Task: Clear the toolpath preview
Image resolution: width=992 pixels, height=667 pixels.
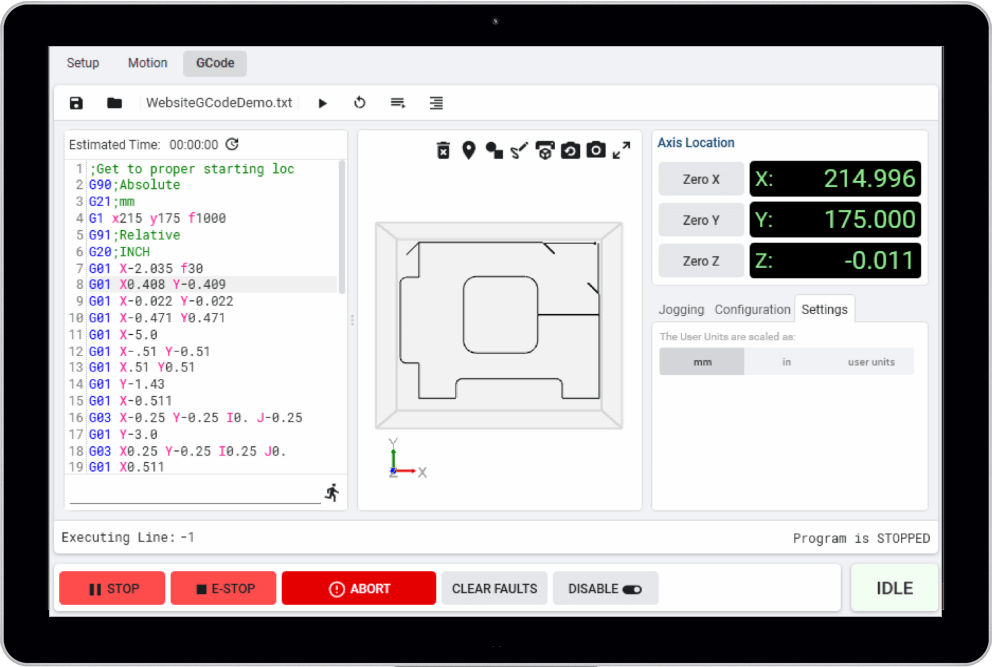Action: tap(443, 150)
